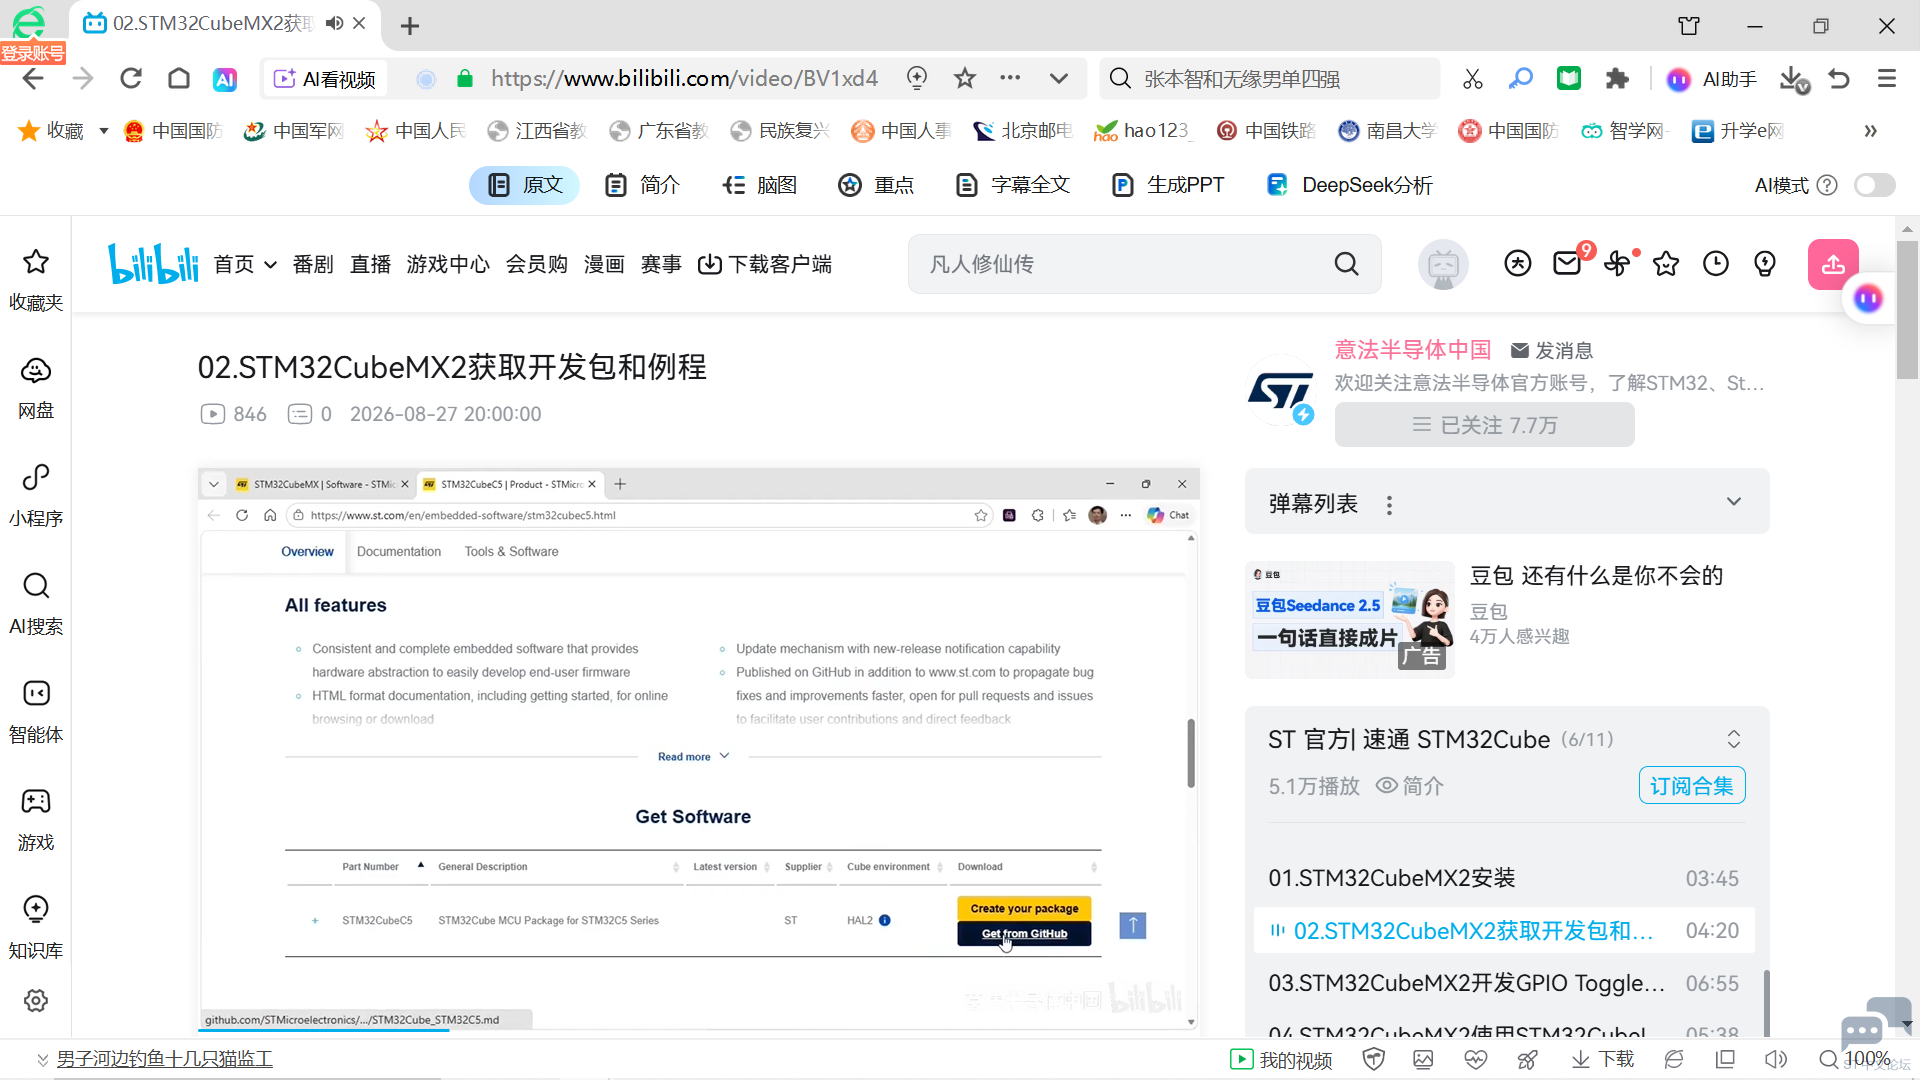Expand the 弹幕列表 panel chevron
Viewport: 1920px width, 1080px height.
1734,501
